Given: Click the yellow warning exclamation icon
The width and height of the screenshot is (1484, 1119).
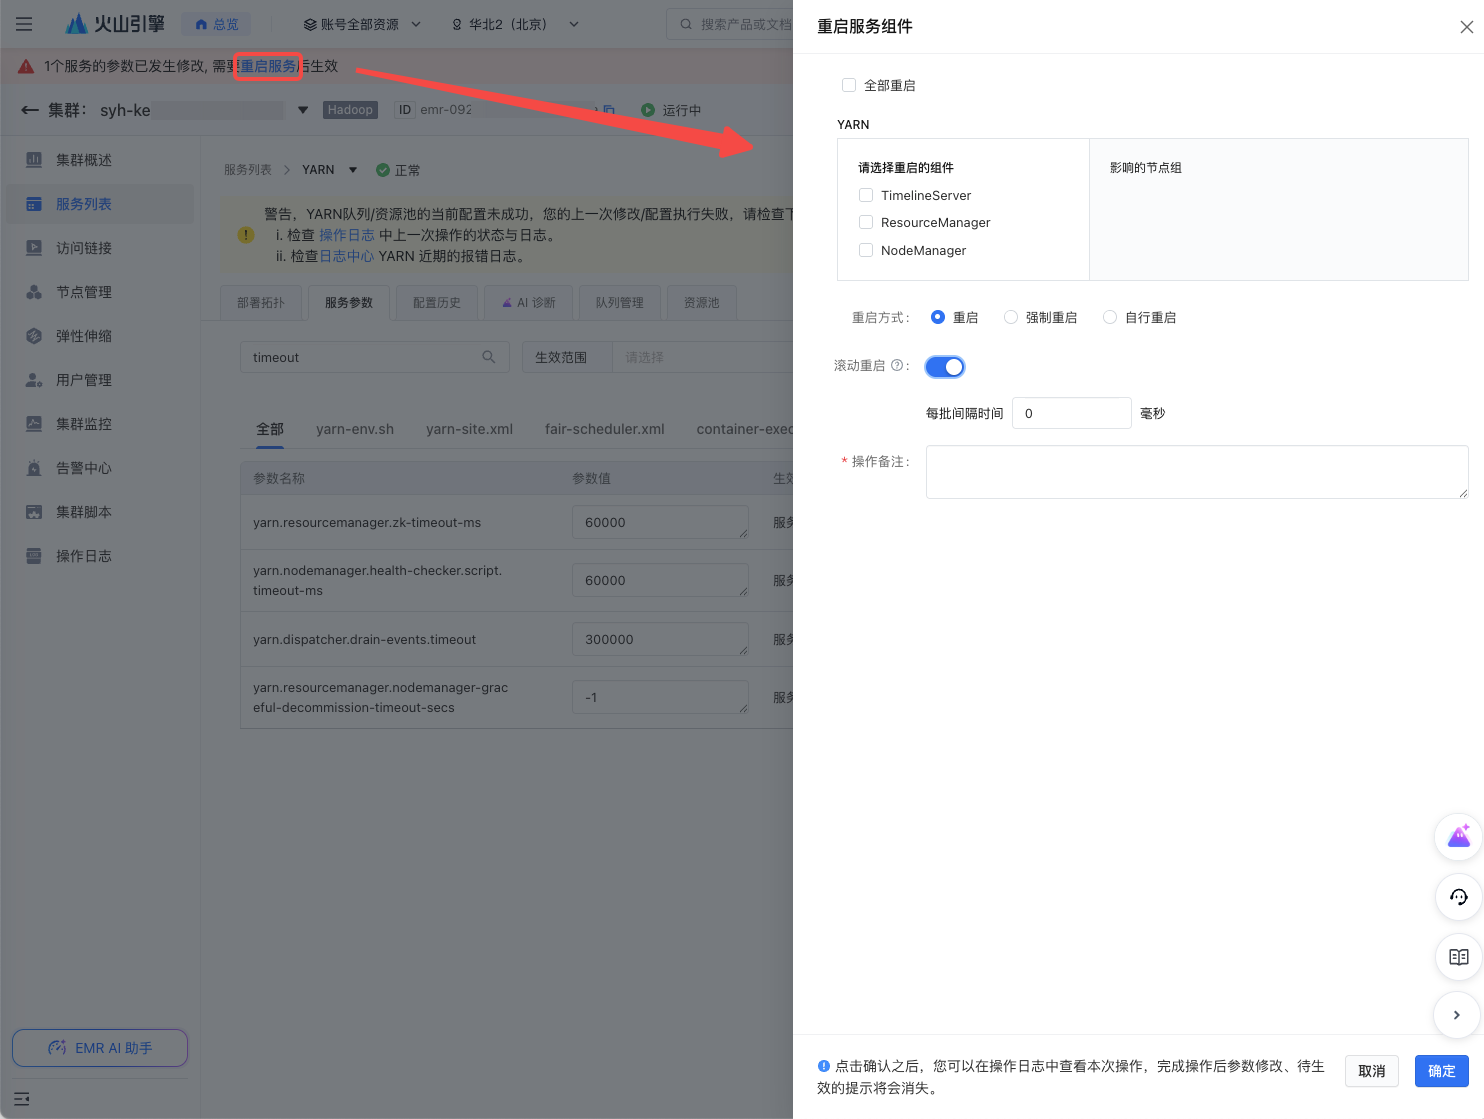Looking at the screenshot, I should tap(246, 235).
